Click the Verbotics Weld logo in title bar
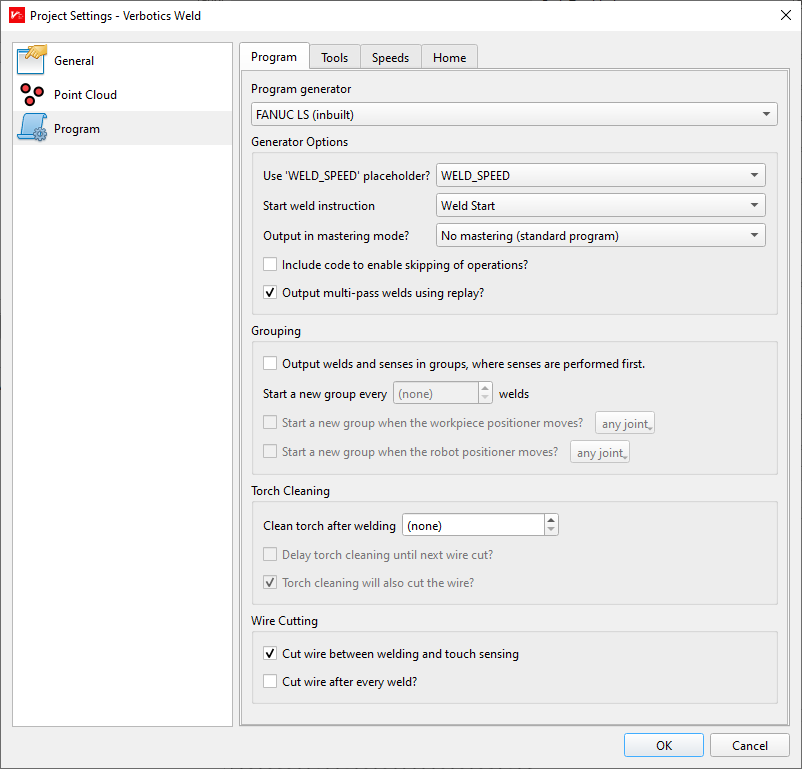Image resolution: width=802 pixels, height=769 pixels. tap(17, 15)
